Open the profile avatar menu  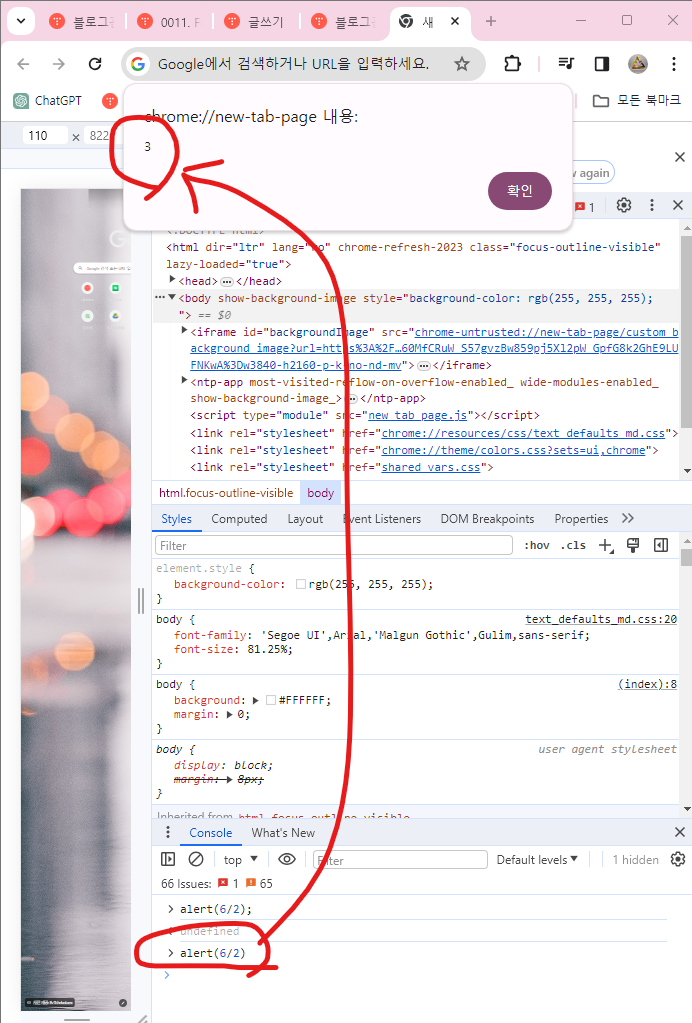(x=637, y=64)
